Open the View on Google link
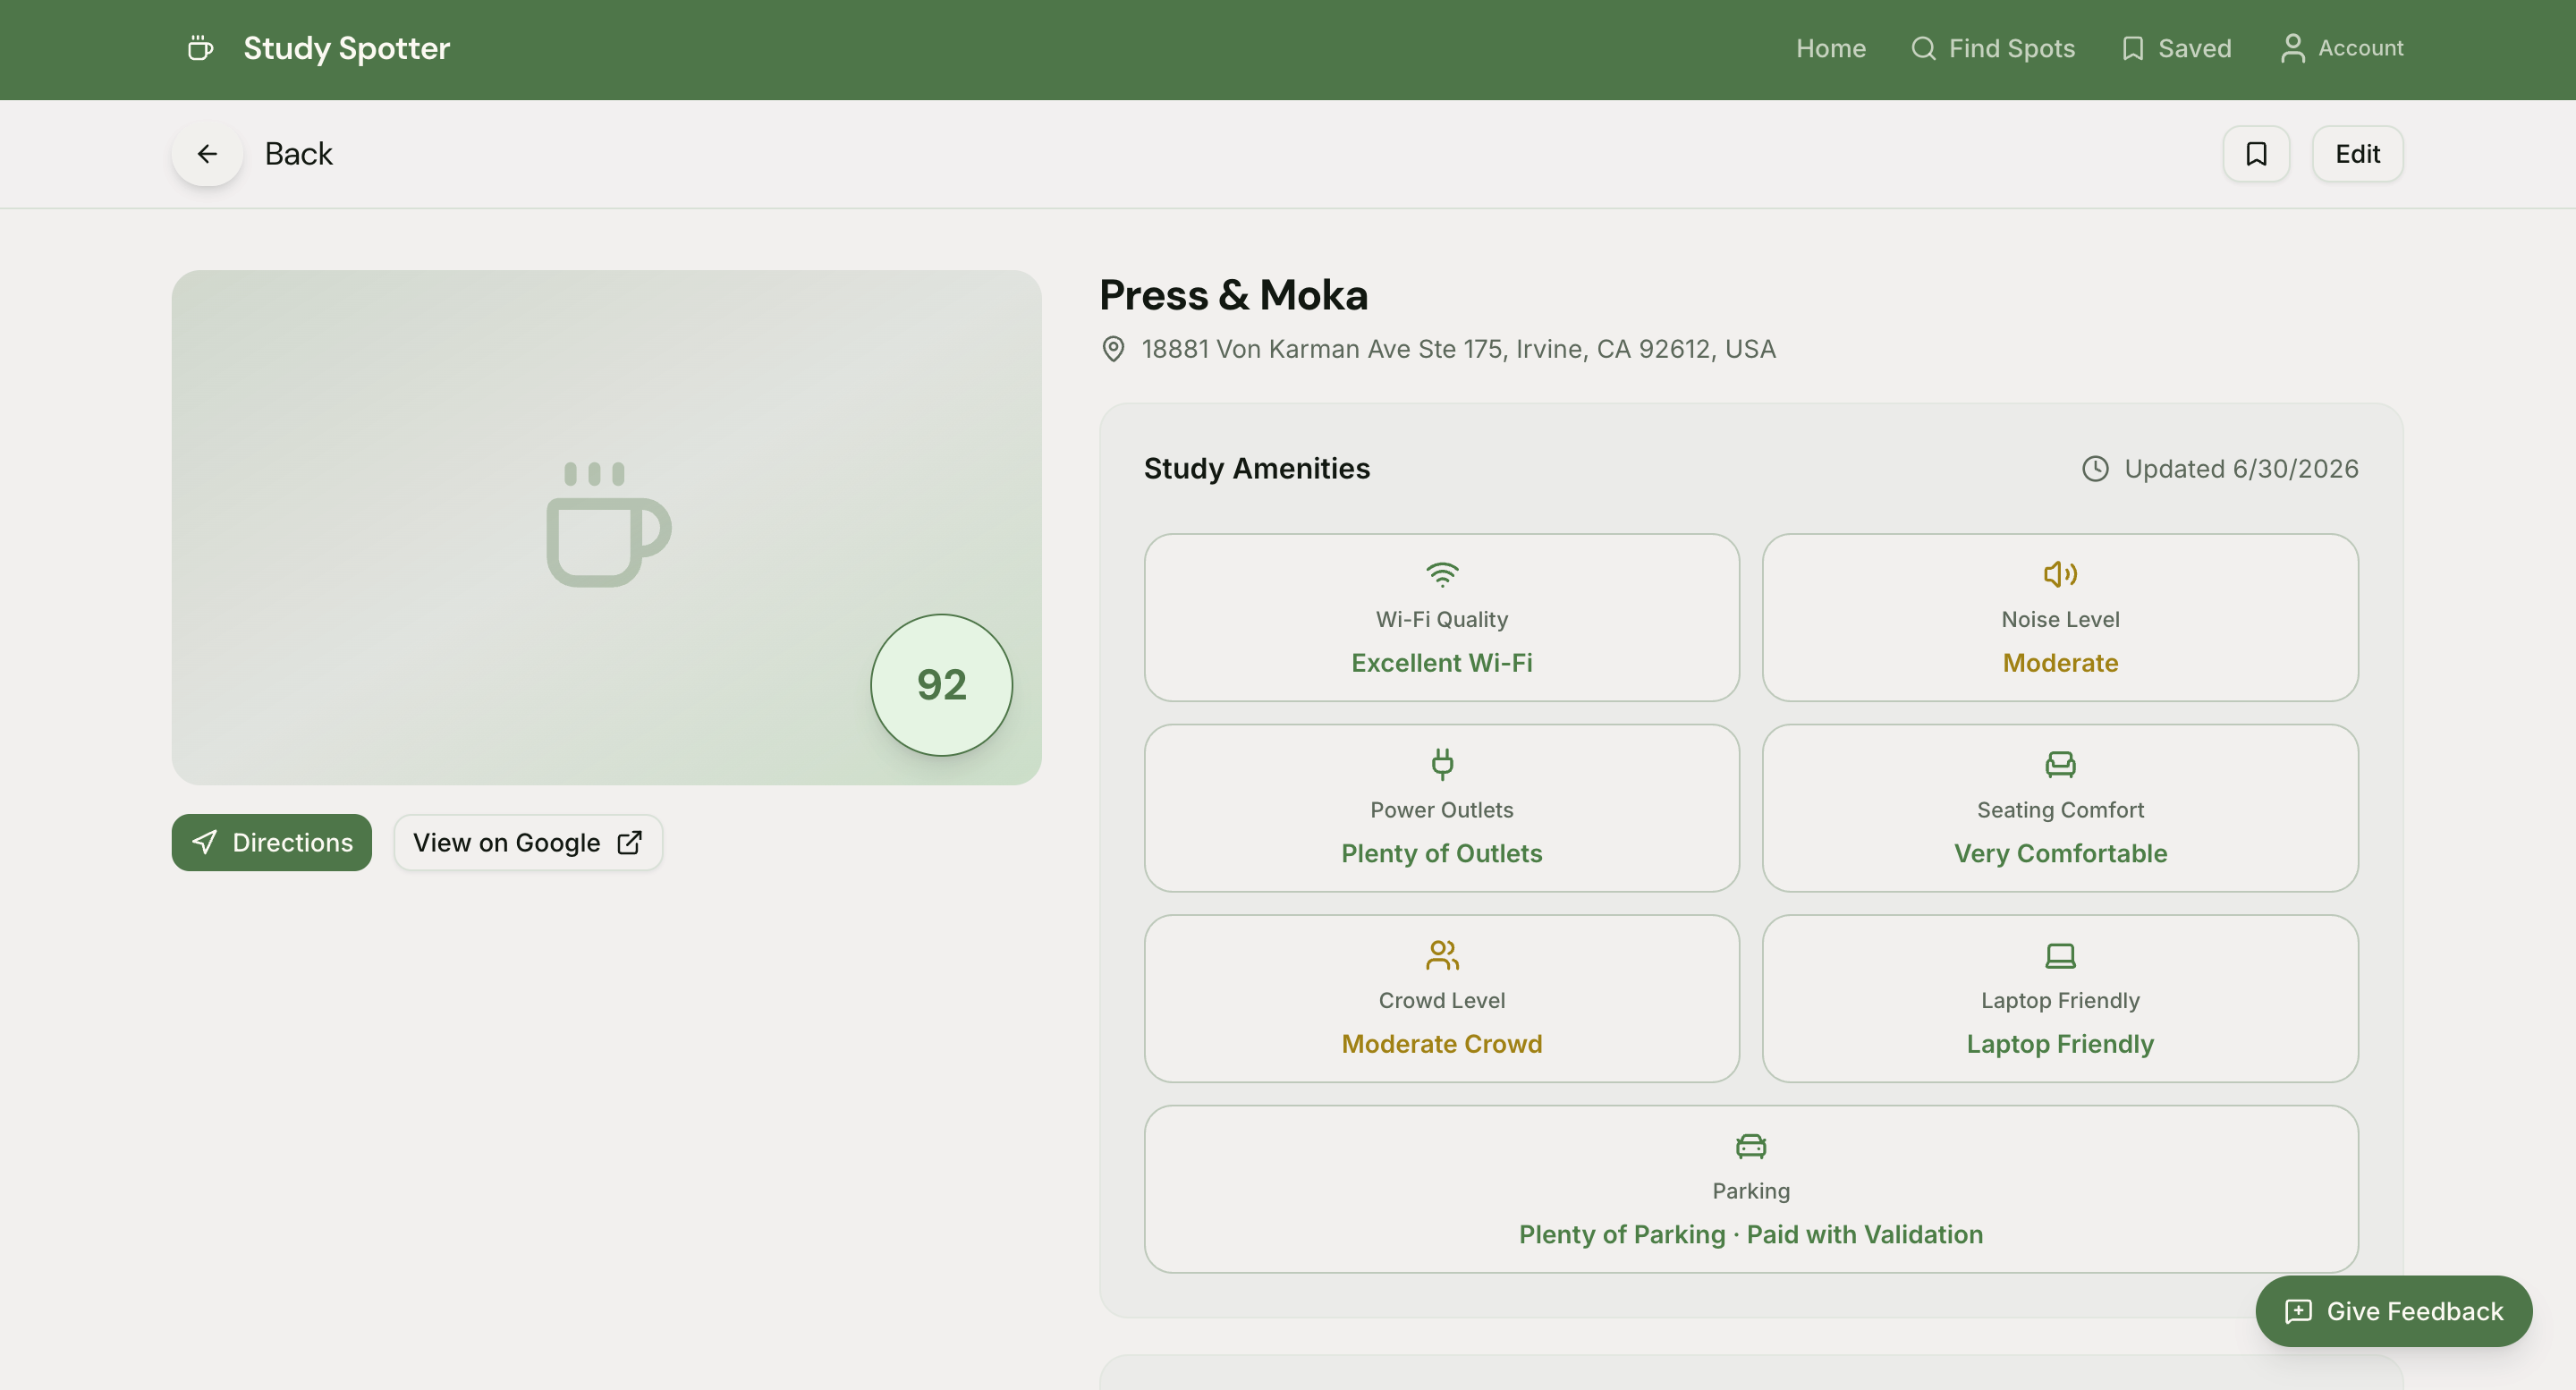Image resolution: width=2576 pixels, height=1390 pixels. 528,842
